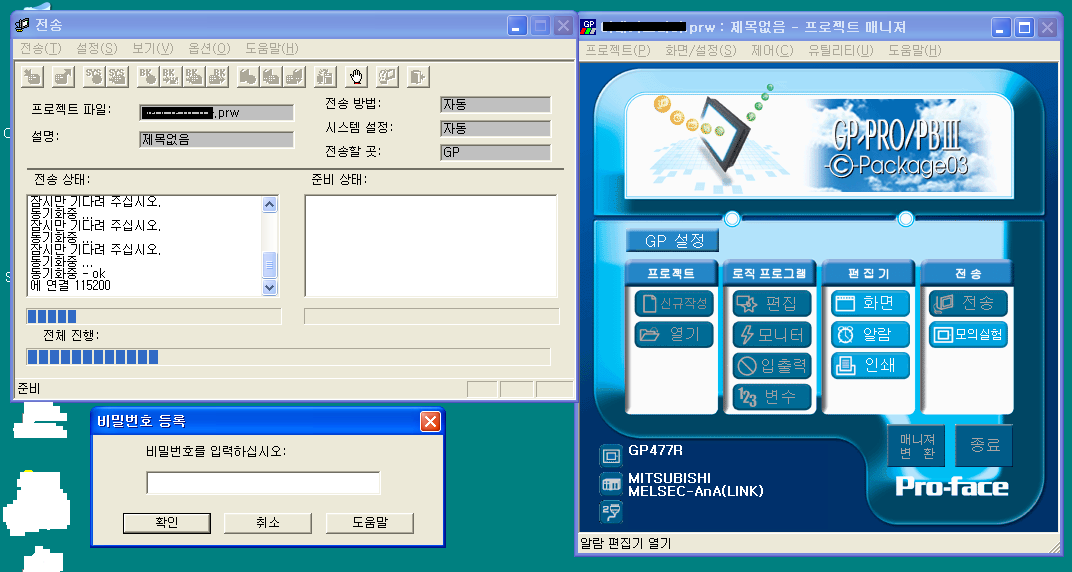Viewport: 1072px width, 572px height.
Task: Click the exit door toolbar icon
Action: (x=418, y=77)
